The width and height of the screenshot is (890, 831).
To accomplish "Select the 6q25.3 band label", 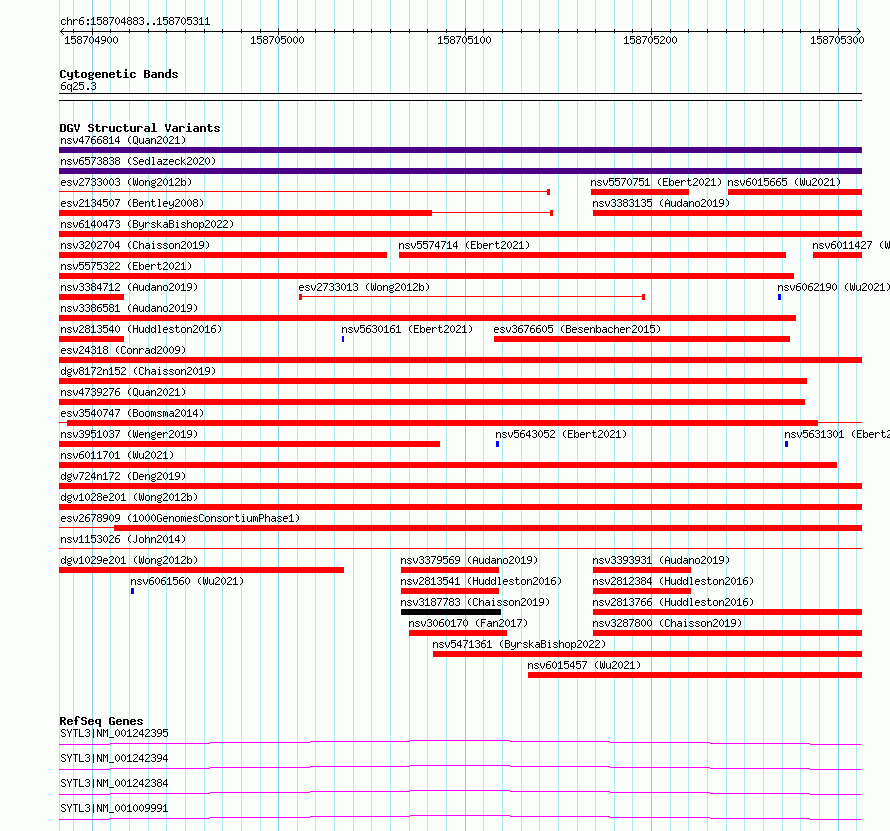I will point(78,86).
